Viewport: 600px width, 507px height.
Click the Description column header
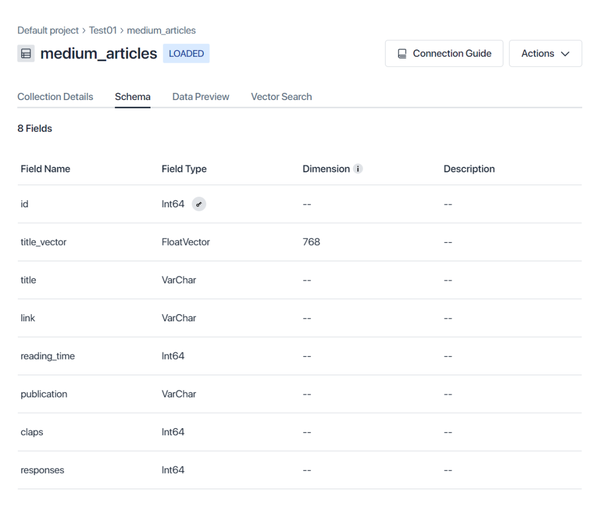pyautogui.click(x=469, y=169)
